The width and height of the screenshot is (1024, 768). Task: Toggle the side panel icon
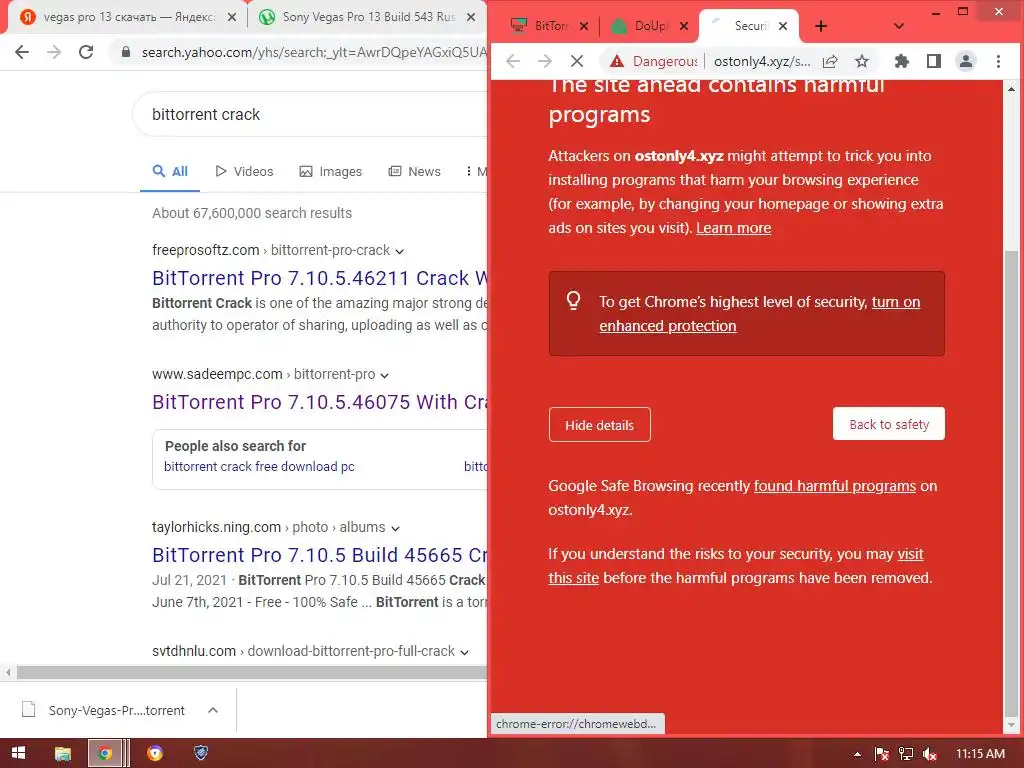934,61
